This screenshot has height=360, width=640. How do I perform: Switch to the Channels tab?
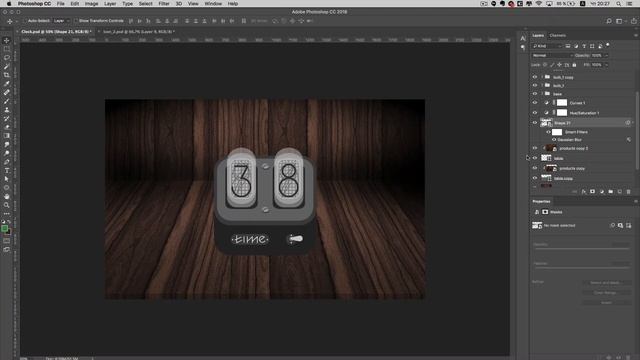[558, 36]
